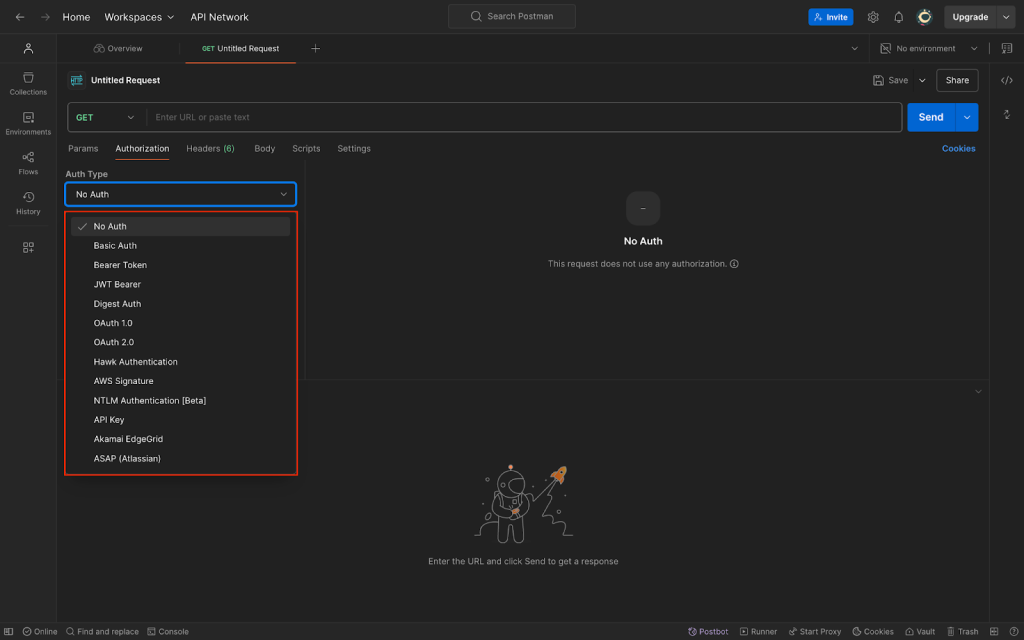Open the code snippet panel icon
1024x640 pixels.
[1006, 80]
